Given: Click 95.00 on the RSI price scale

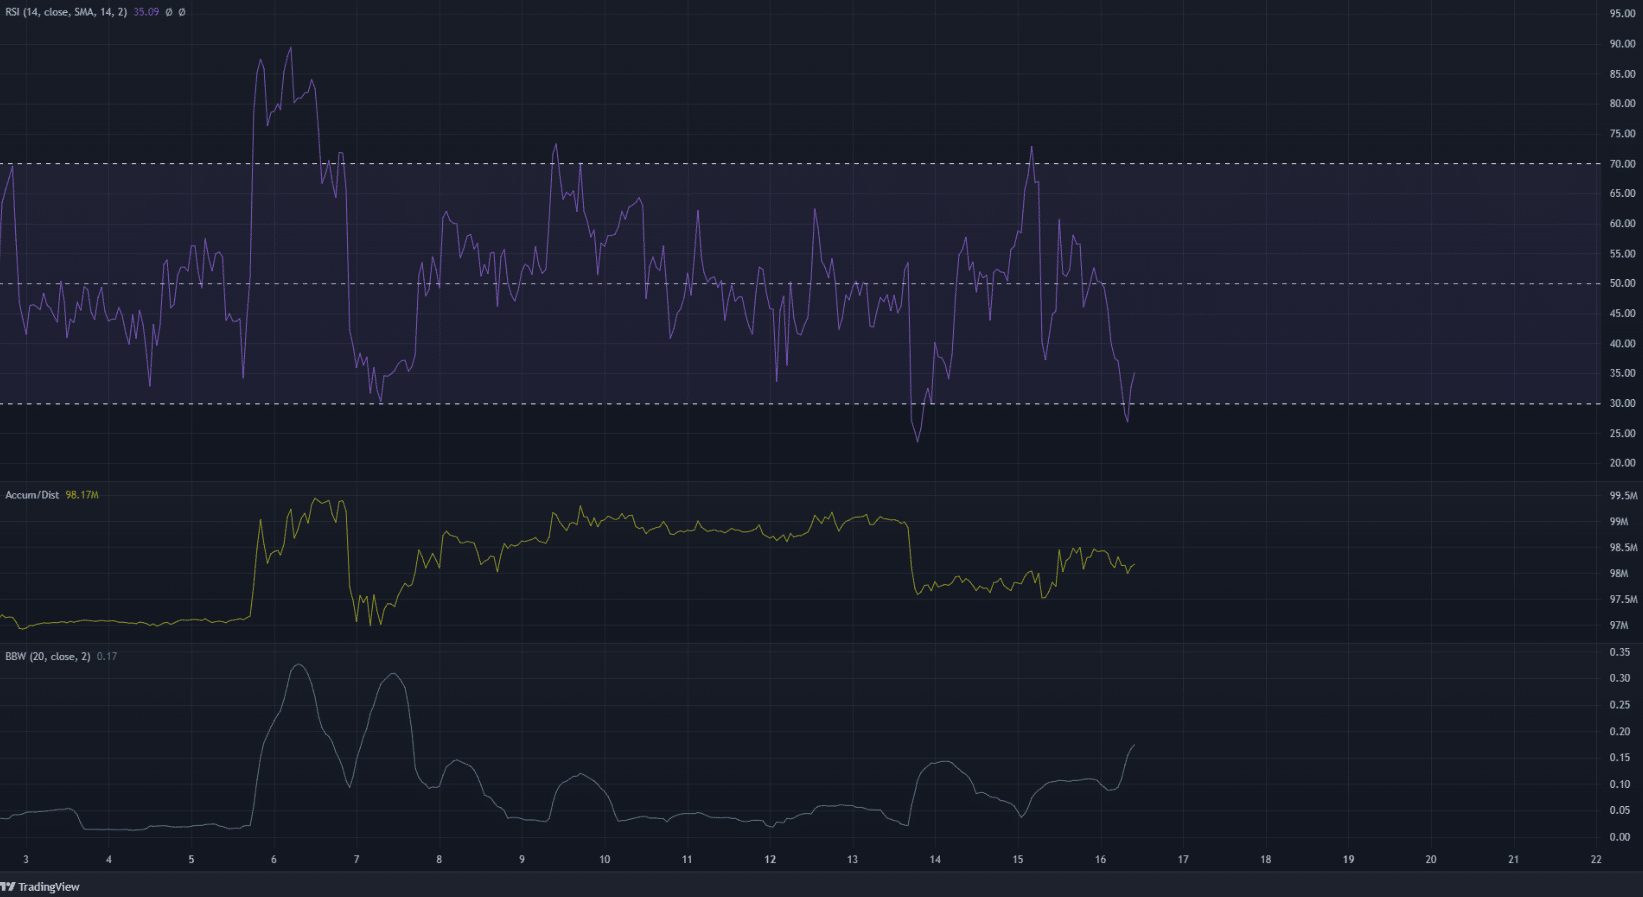Looking at the screenshot, I should pos(1622,14).
